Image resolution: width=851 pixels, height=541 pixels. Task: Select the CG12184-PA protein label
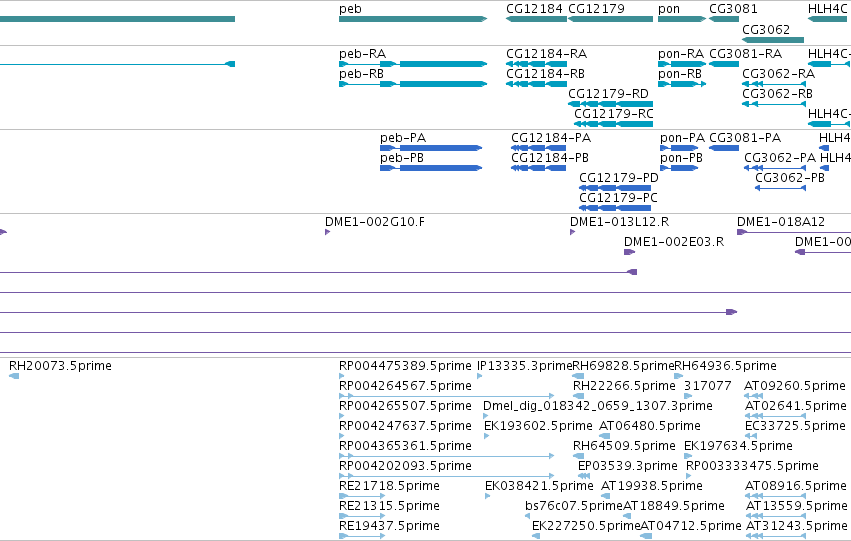(x=551, y=138)
